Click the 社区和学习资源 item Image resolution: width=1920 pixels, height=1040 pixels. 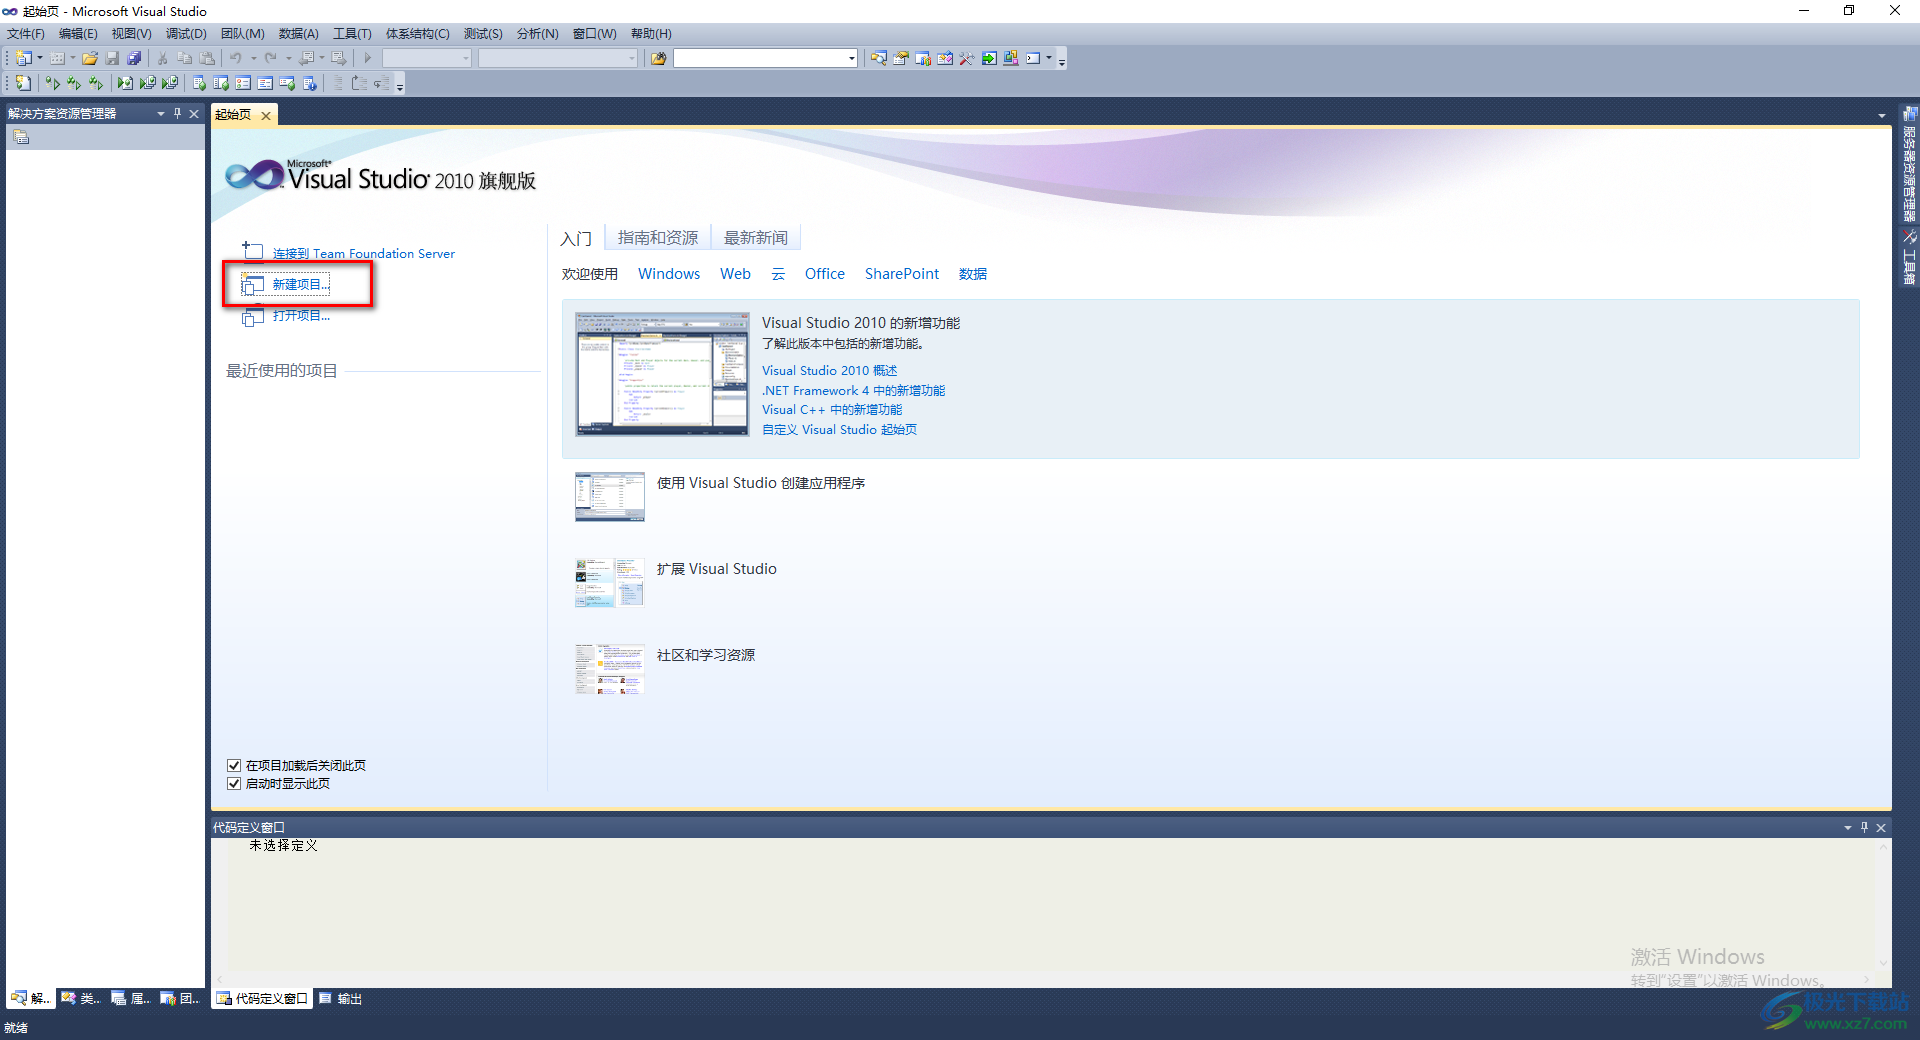706,656
